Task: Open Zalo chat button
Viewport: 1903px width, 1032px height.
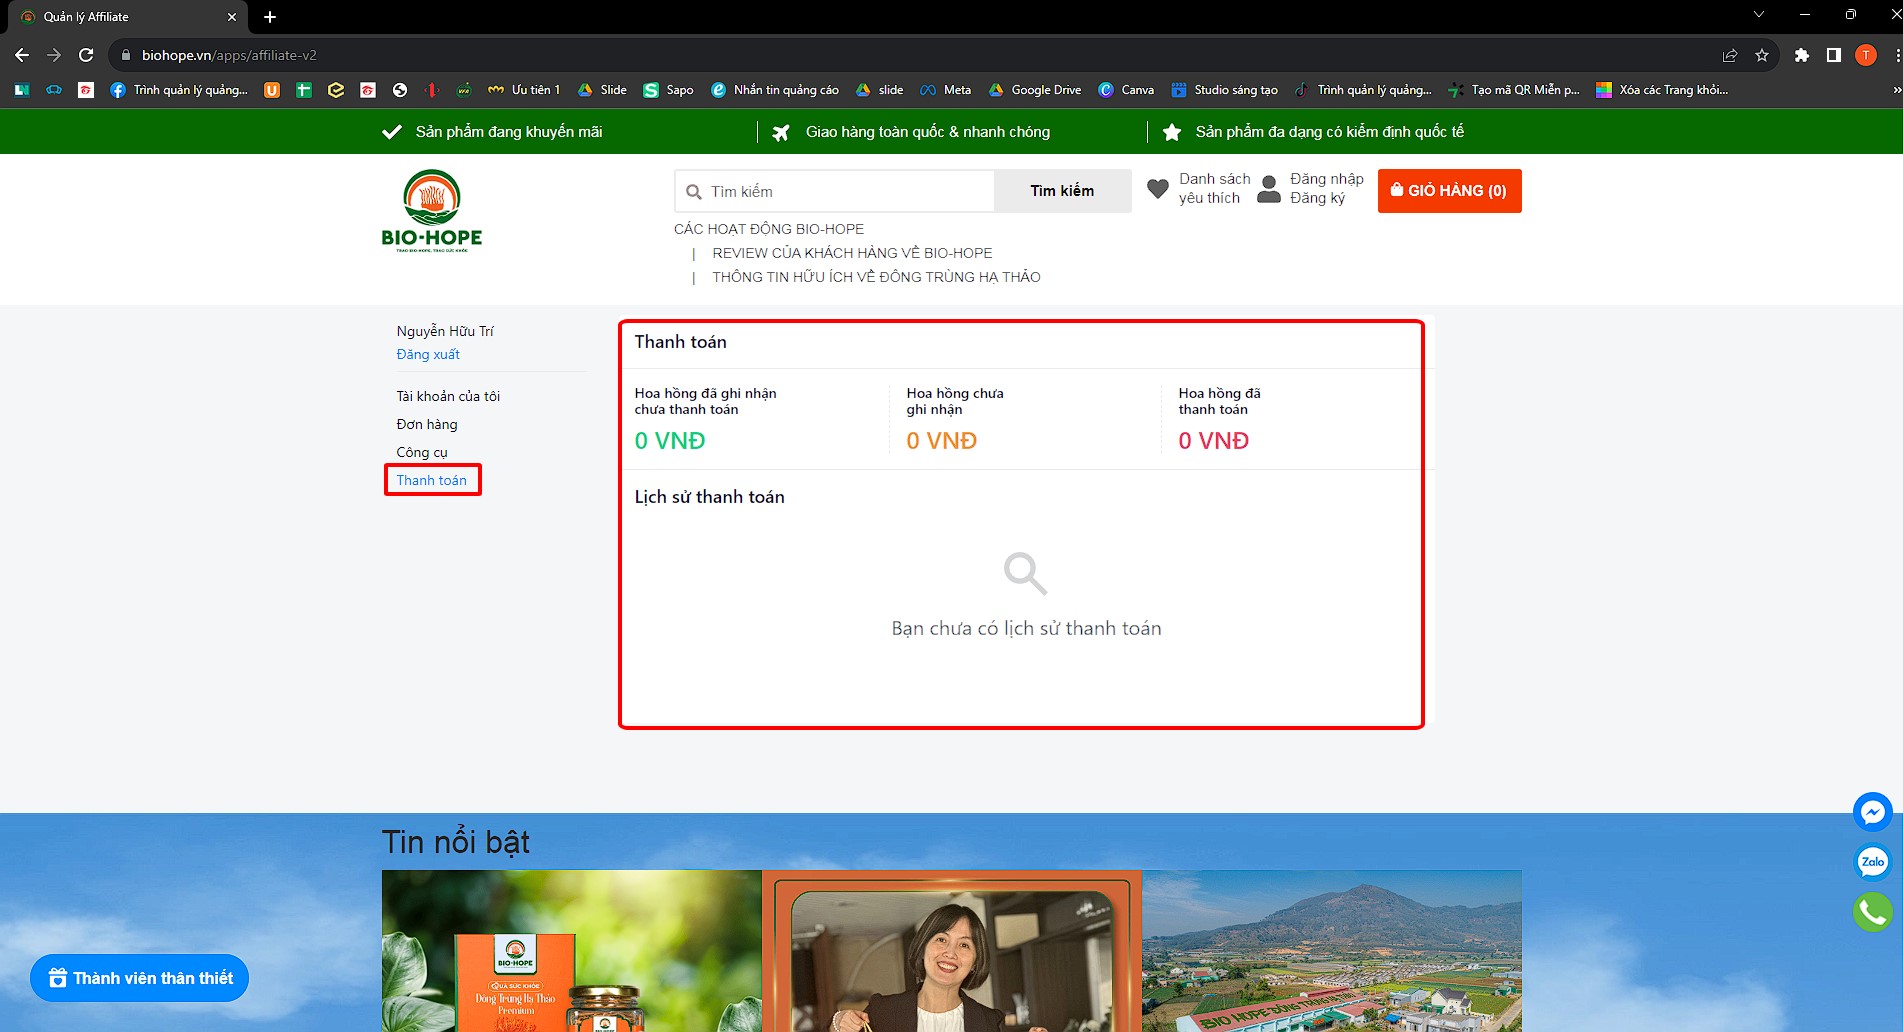Action: 1872,862
